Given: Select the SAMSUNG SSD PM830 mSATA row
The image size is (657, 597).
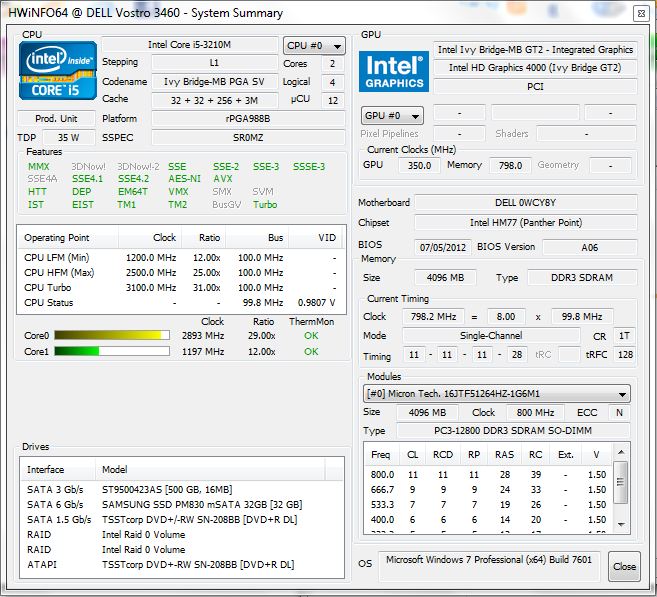Looking at the screenshot, I should point(182,504).
